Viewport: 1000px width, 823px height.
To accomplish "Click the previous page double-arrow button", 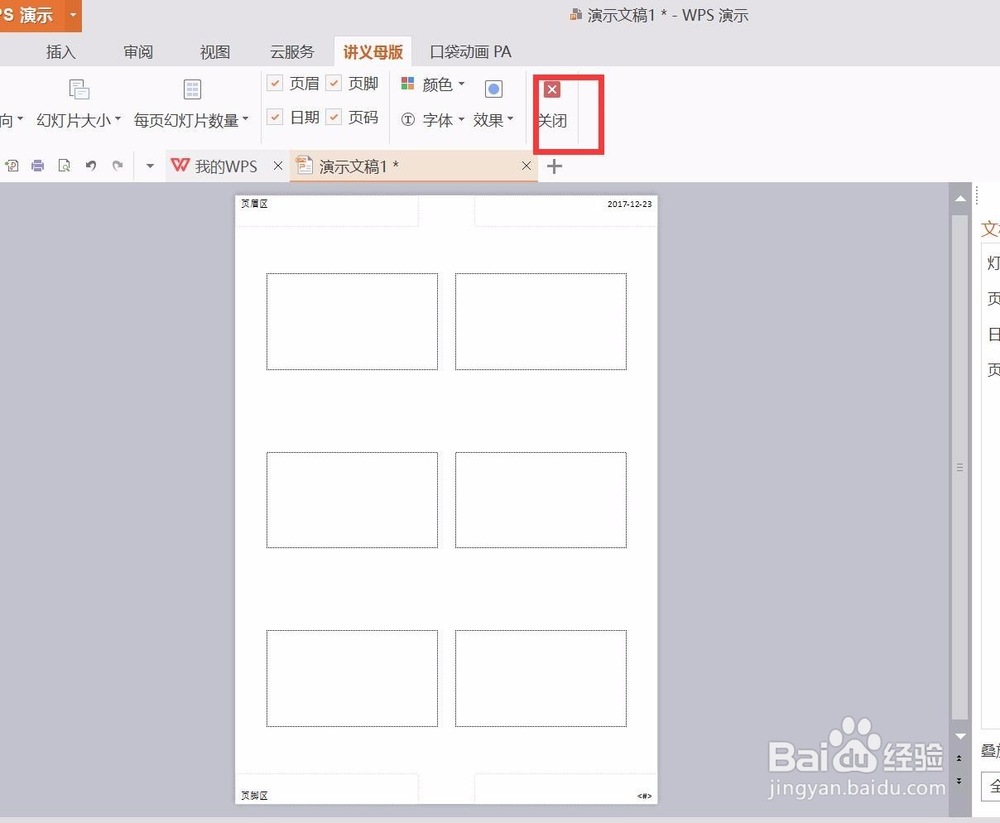I will [959, 759].
